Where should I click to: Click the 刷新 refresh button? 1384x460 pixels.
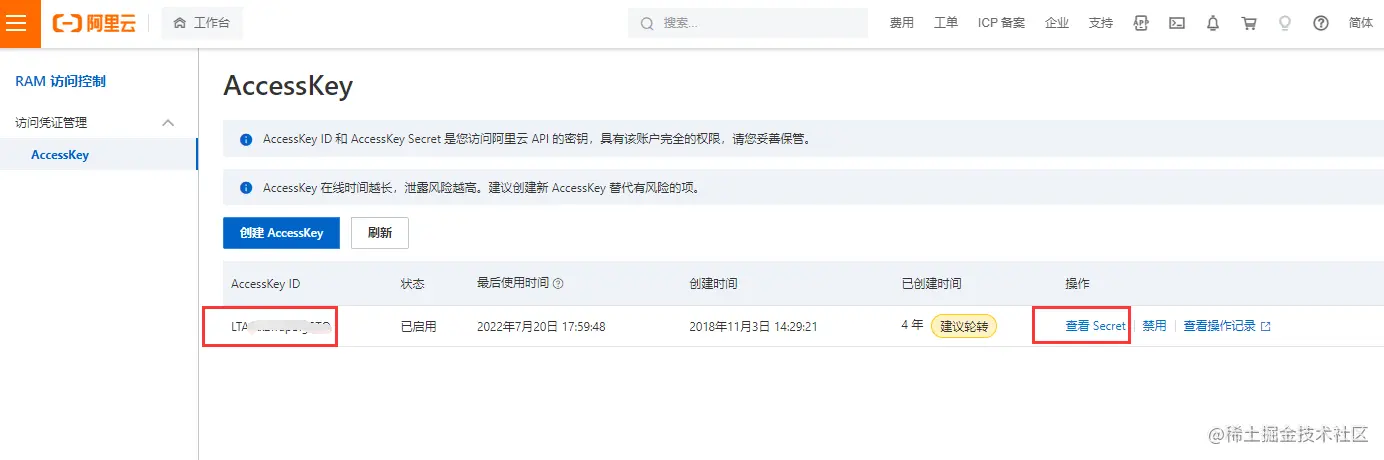pyautogui.click(x=380, y=232)
